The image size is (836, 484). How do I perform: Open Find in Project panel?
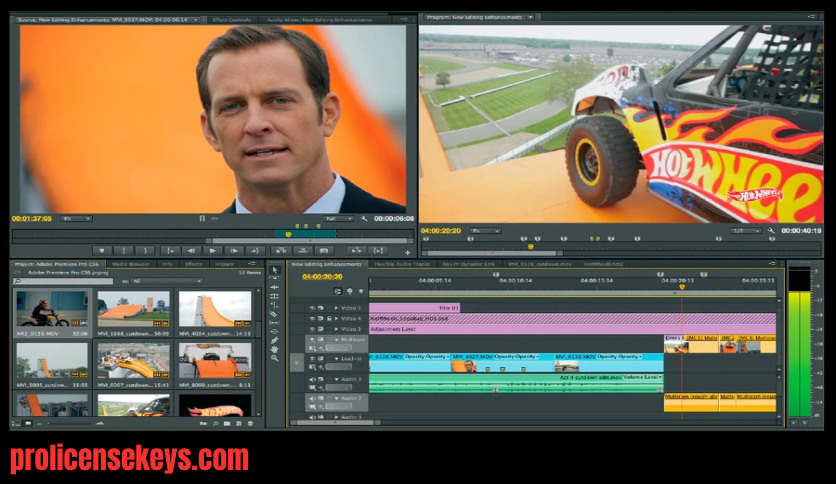(x=215, y=423)
